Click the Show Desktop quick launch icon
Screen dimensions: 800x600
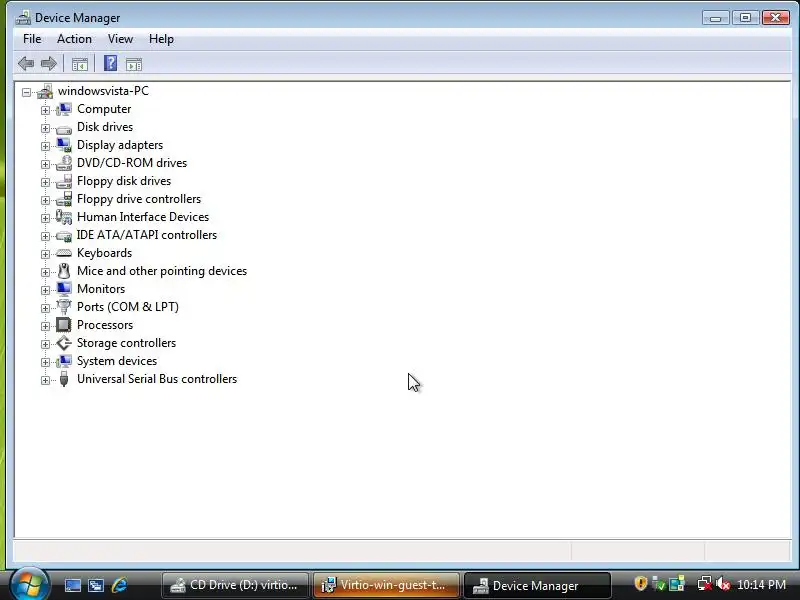[72, 585]
